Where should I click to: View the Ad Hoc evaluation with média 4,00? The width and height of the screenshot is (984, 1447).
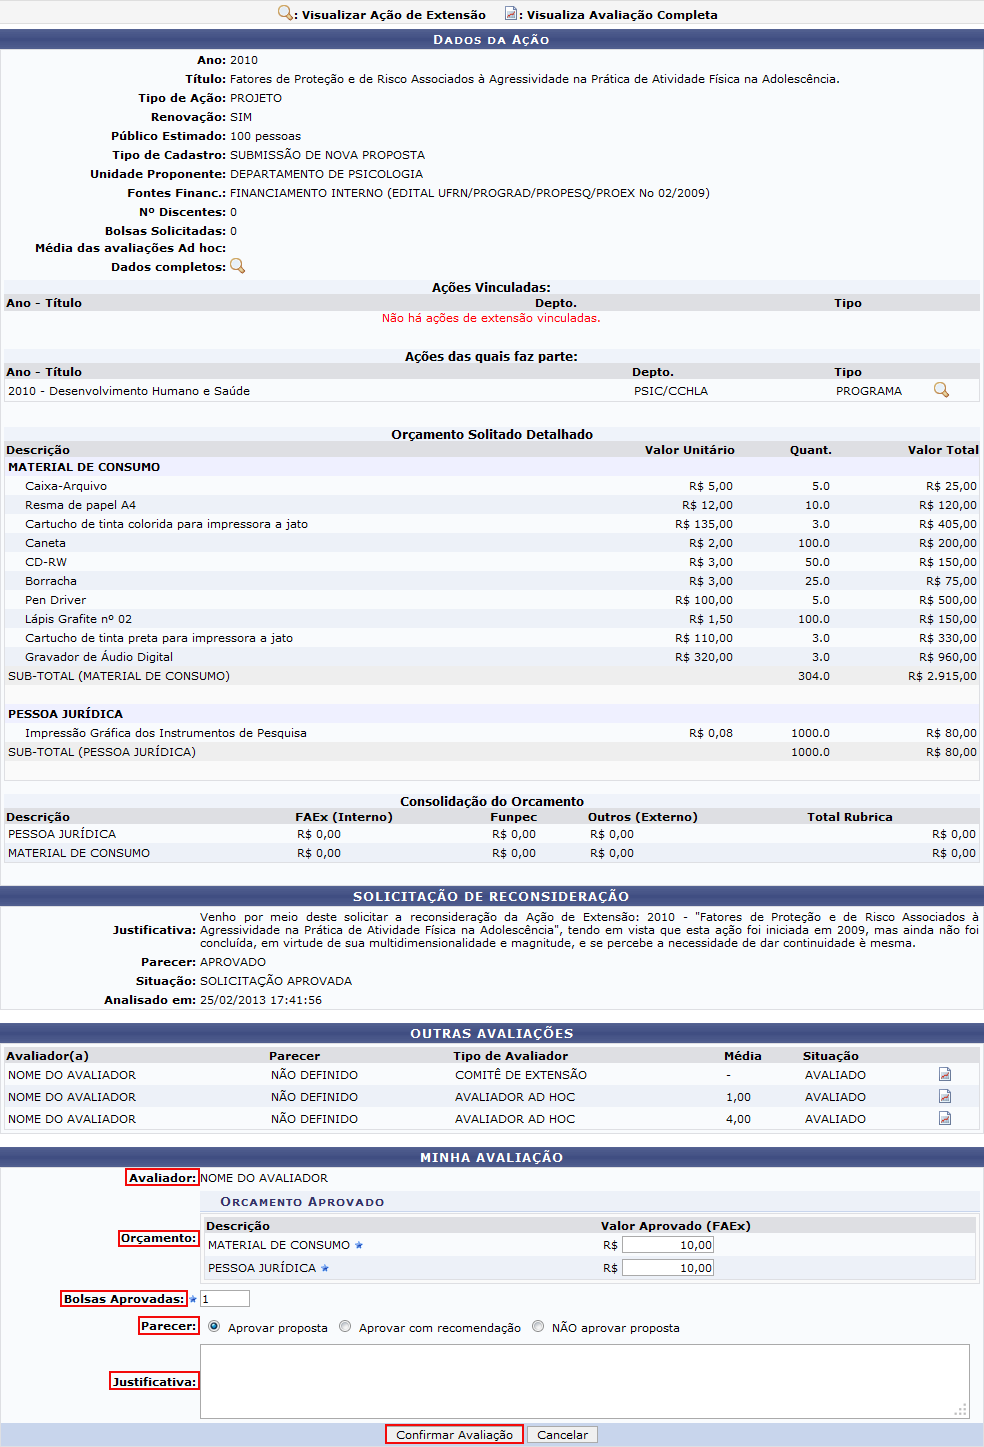point(944,1118)
